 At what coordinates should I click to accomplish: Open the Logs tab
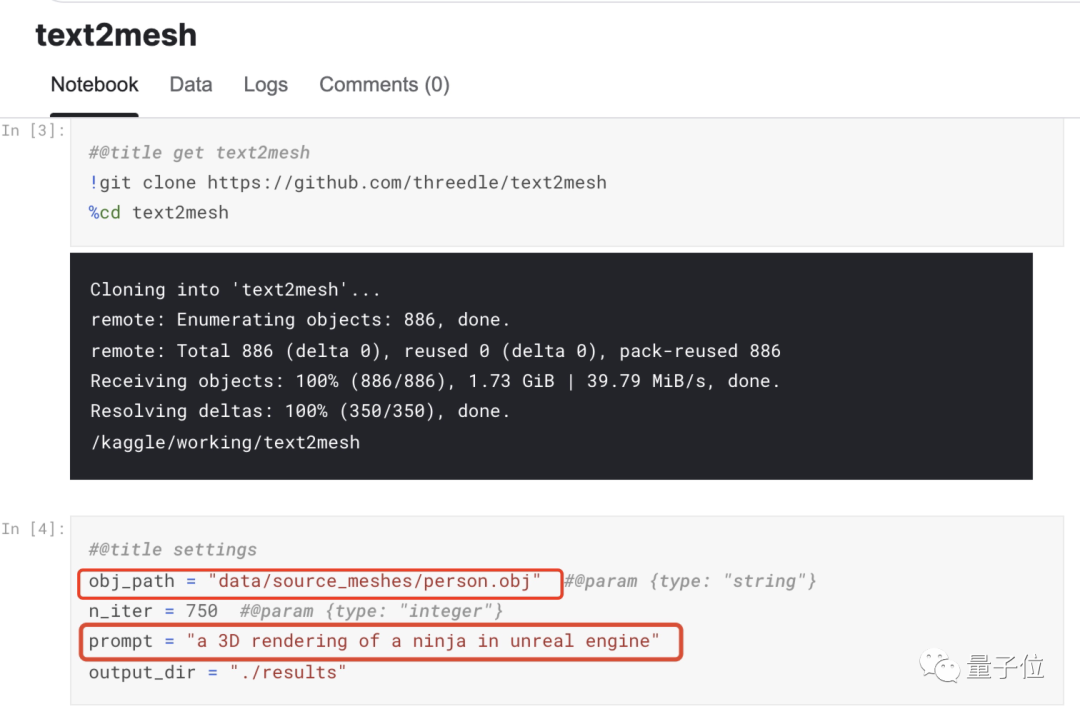pos(265,85)
